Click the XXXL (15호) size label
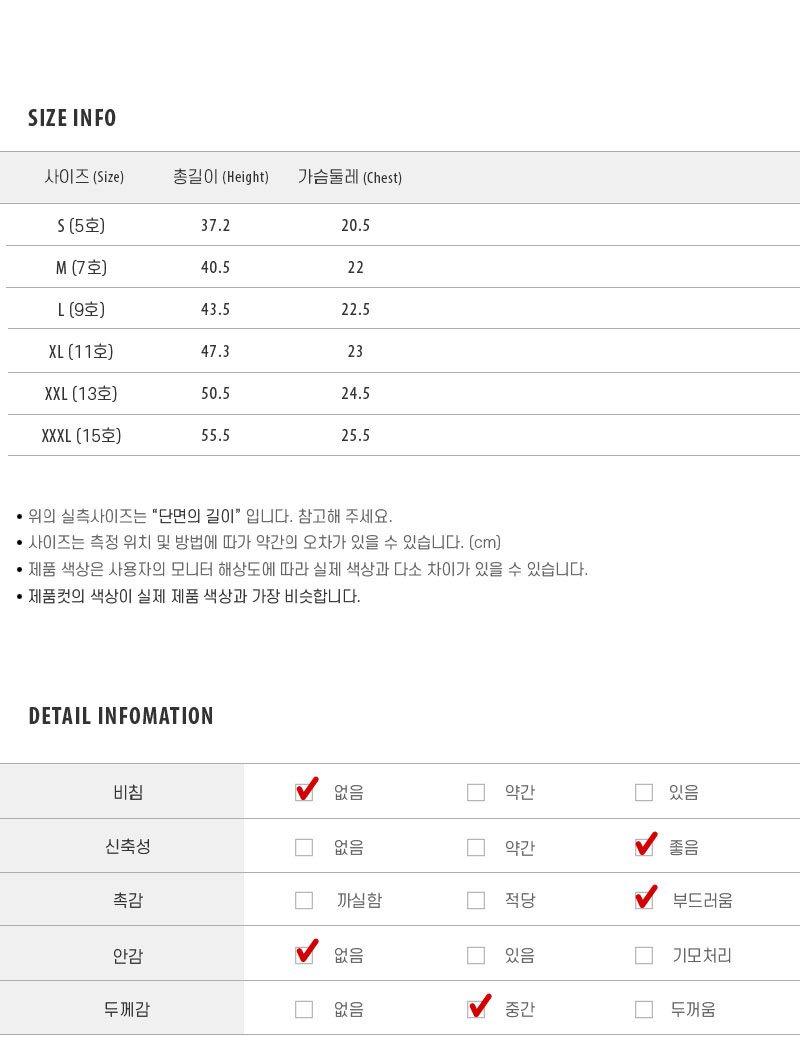This screenshot has width=800, height=1061. click(81, 436)
